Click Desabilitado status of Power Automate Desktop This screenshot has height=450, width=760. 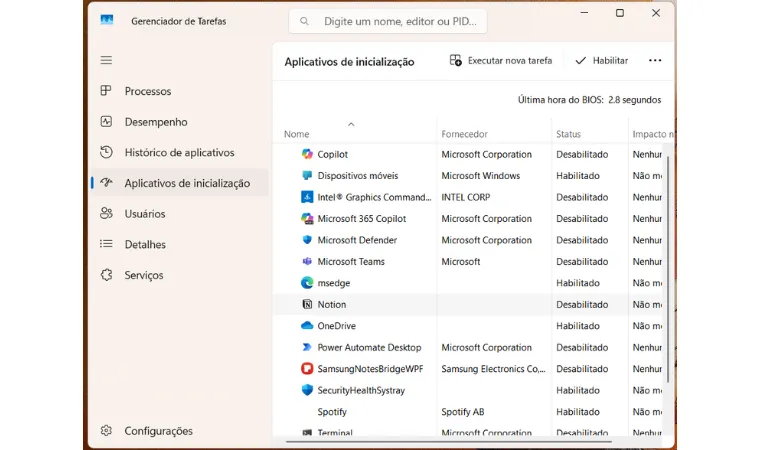tap(582, 347)
